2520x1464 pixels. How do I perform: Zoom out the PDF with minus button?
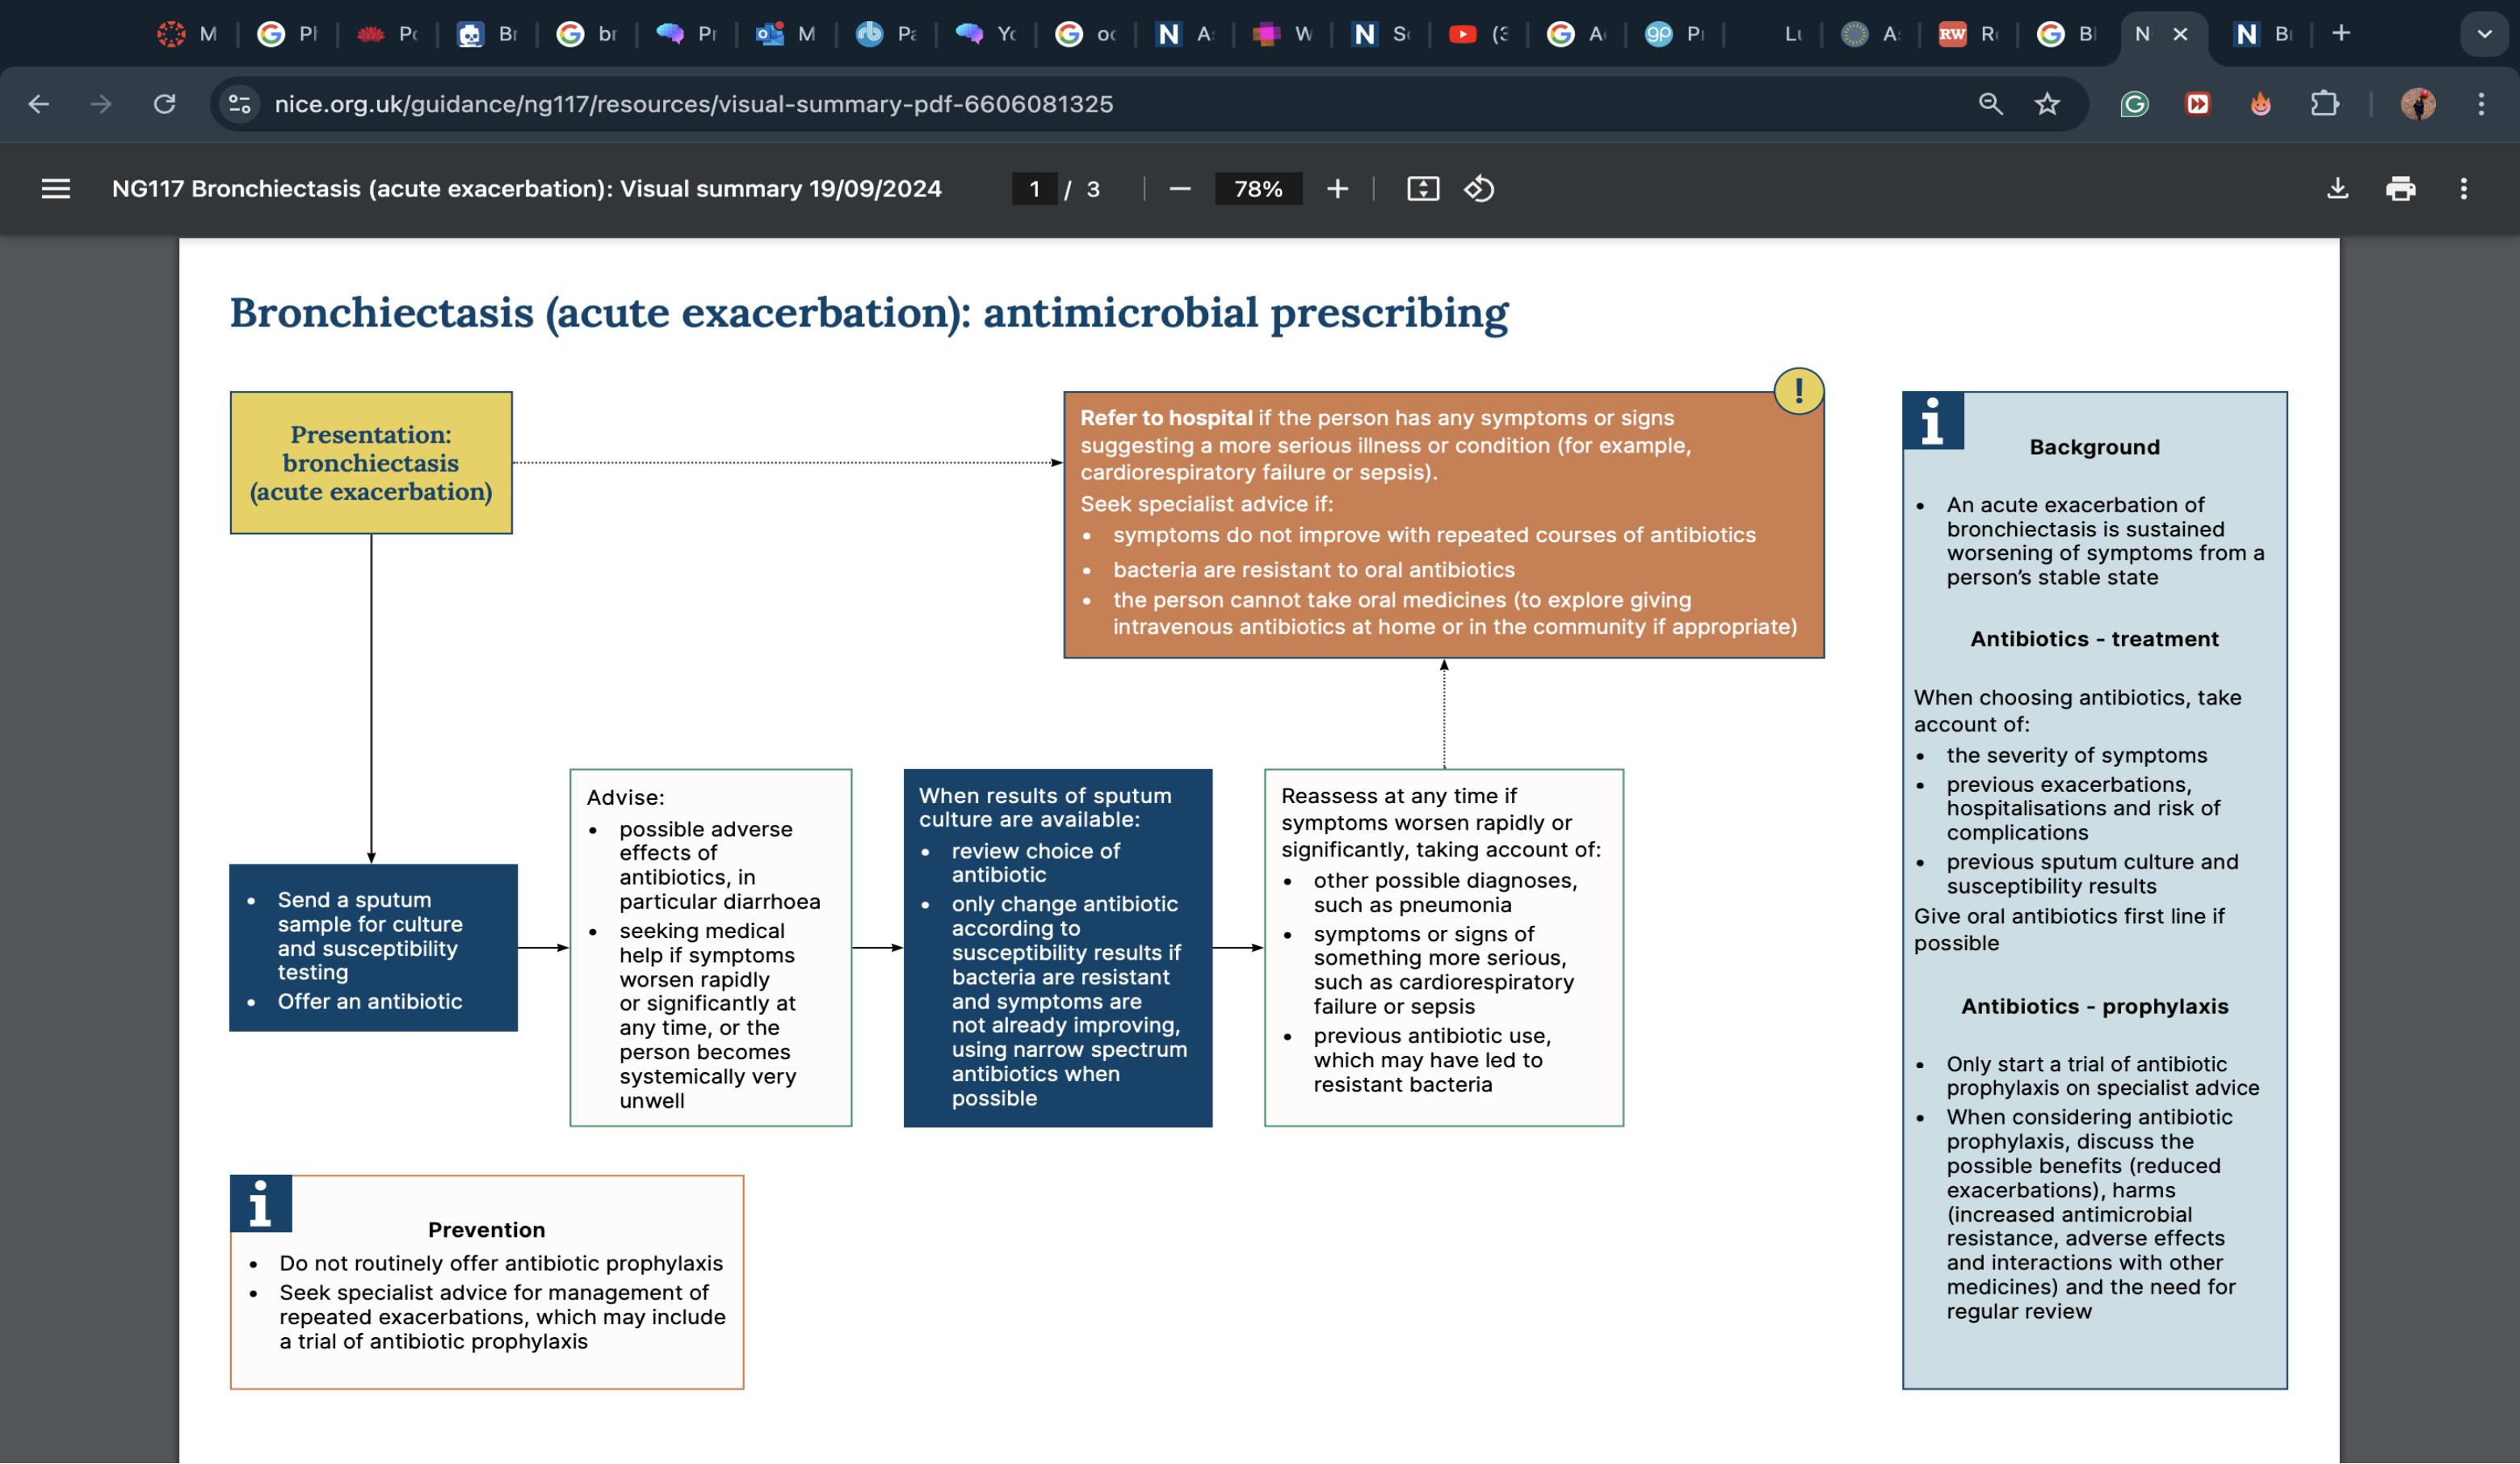[x=1180, y=189]
